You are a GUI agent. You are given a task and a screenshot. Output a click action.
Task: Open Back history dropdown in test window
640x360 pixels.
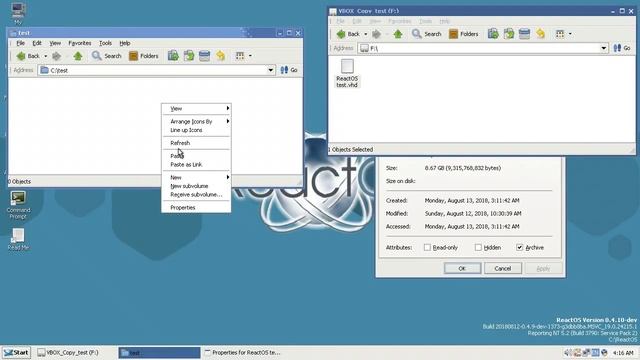coord(45,56)
